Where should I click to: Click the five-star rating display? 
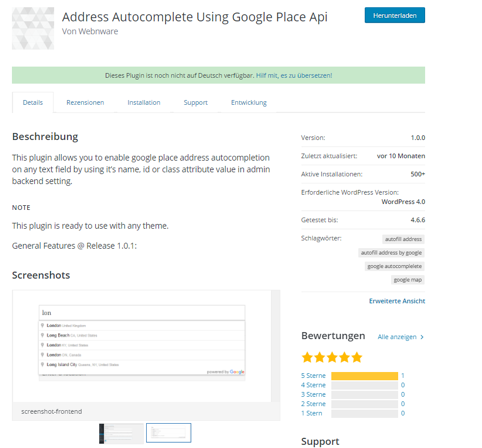point(332,357)
